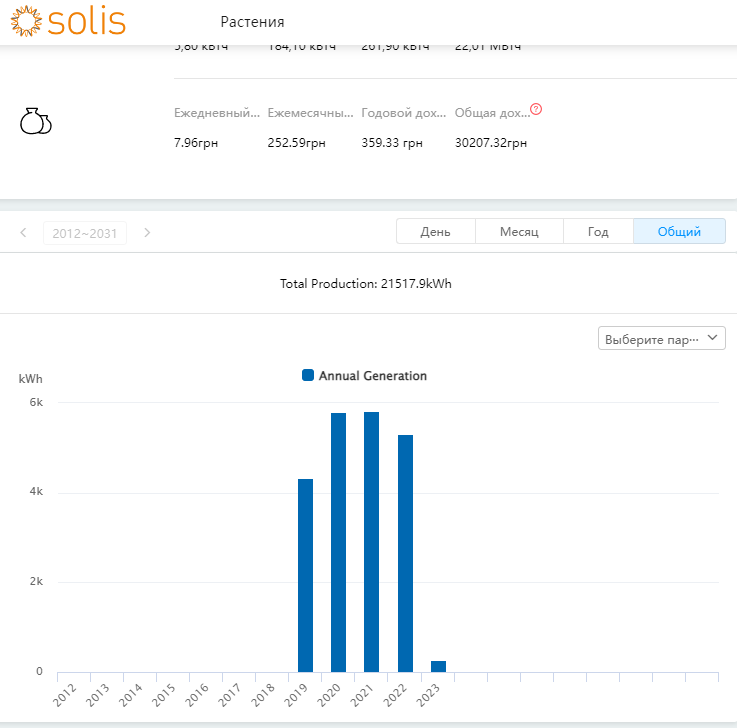737x728 pixels.
Task: Open the 2012~2031 date range picker
Action: pos(85,233)
